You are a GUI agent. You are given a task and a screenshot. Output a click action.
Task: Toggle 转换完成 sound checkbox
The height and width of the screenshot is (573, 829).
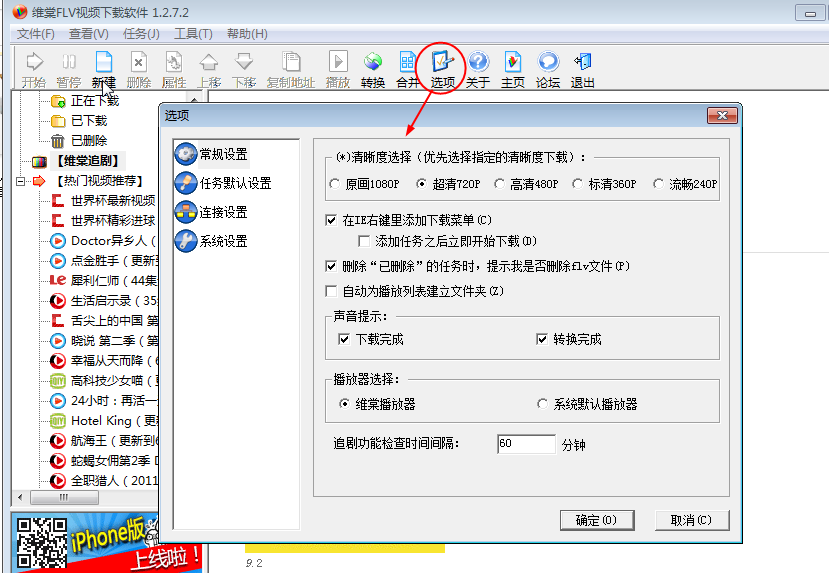pos(542,339)
